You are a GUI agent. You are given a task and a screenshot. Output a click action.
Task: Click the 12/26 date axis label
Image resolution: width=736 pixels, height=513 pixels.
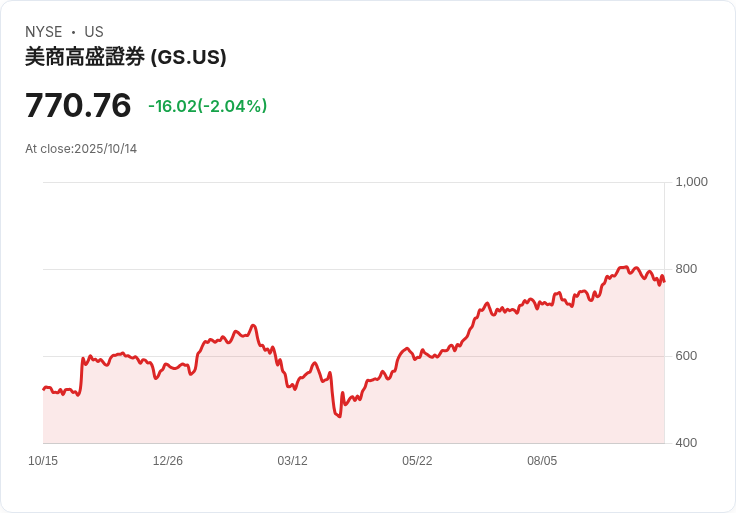click(x=168, y=461)
